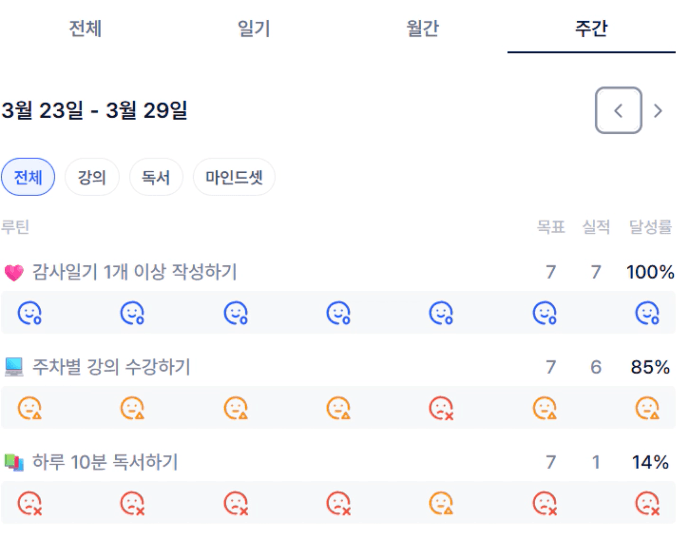Go to next week with right chevron
Image resolution: width=689 pixels, height=540 pixels.
coord(658,111)
